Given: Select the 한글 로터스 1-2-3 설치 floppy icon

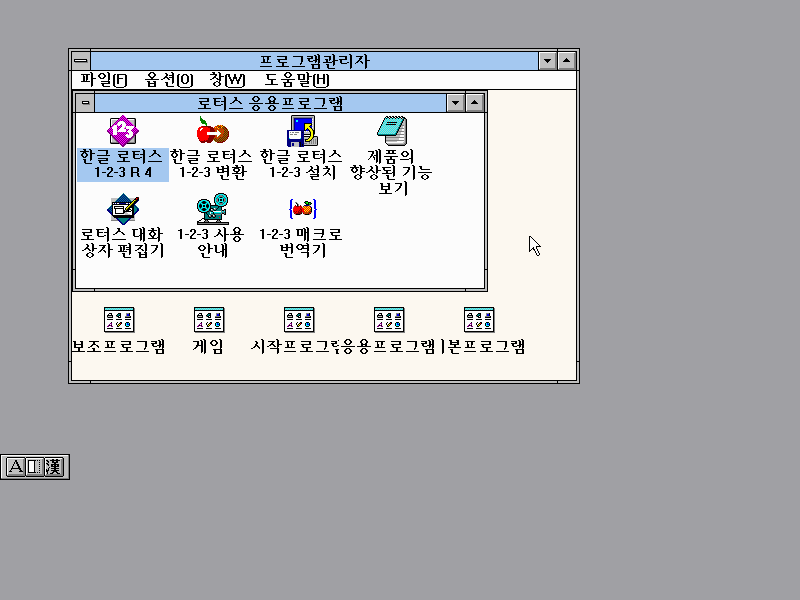Looking at the screenshot, I should click(x=303, y=131).
